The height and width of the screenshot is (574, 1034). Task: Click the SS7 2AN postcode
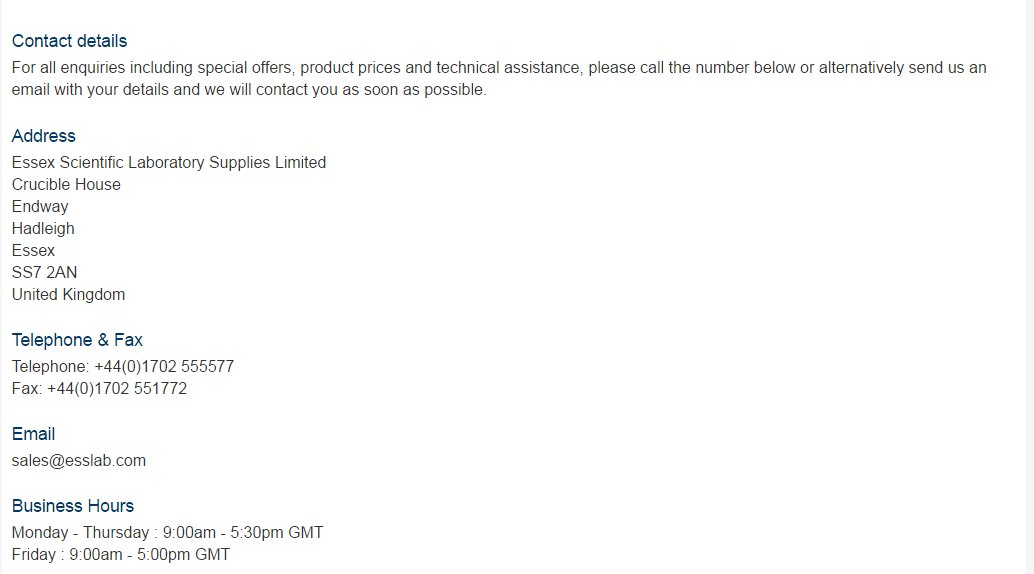(x=44, y=272)
